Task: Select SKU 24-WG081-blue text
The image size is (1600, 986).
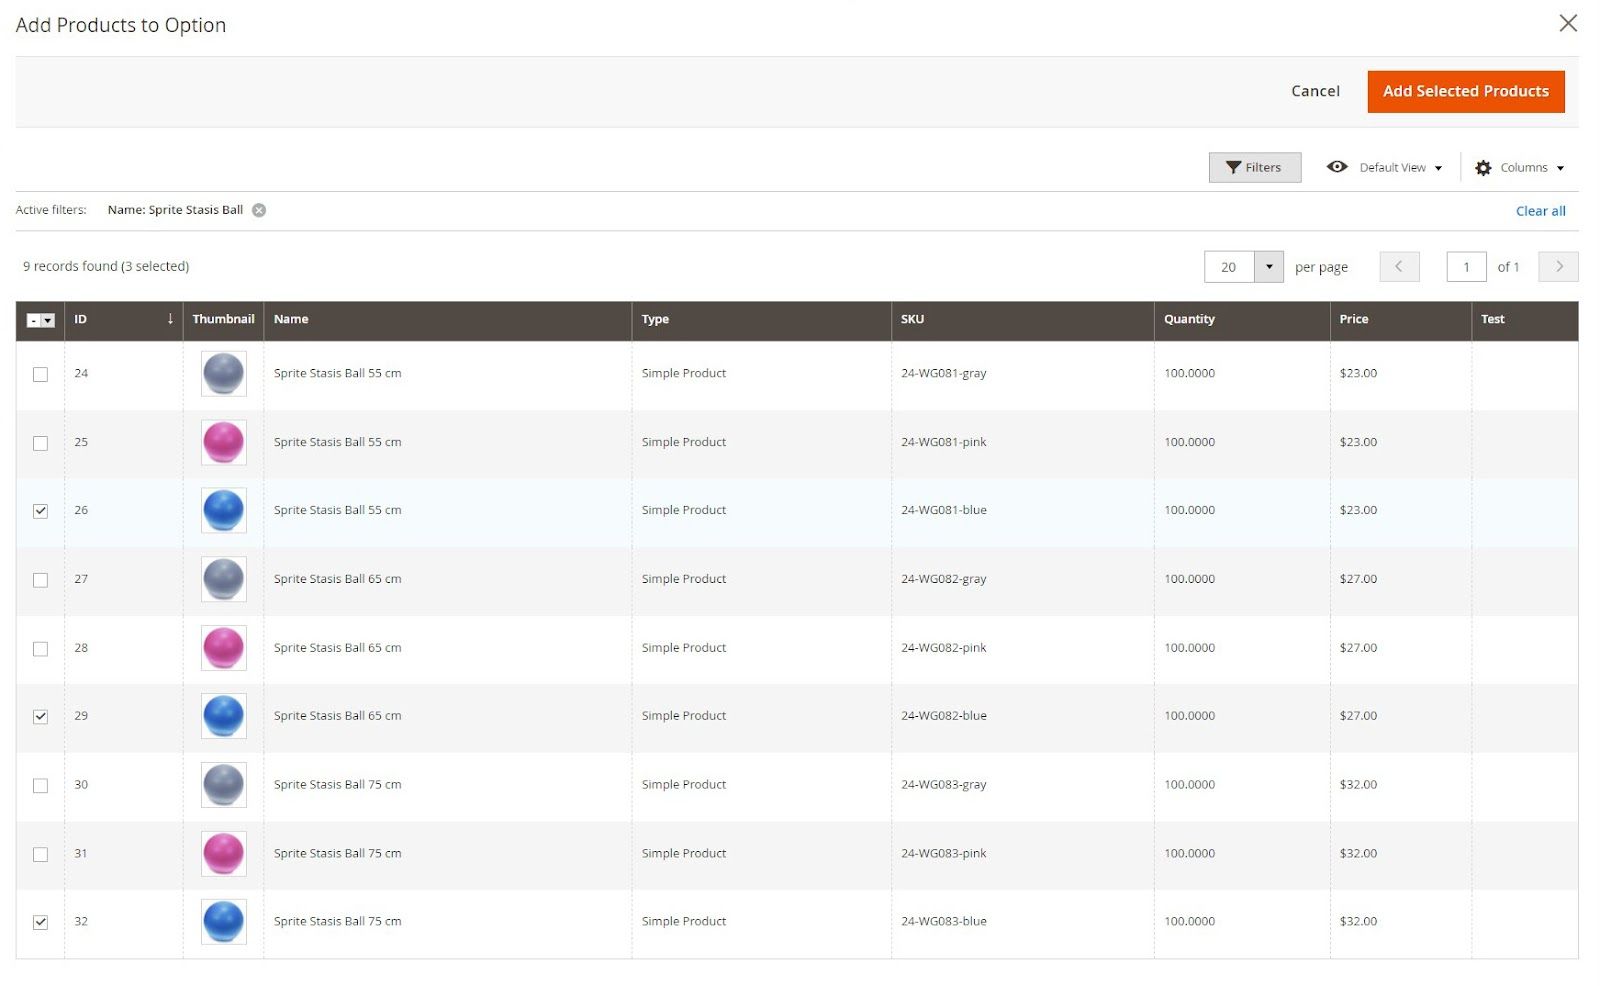Action: click(x=943, y=510)
